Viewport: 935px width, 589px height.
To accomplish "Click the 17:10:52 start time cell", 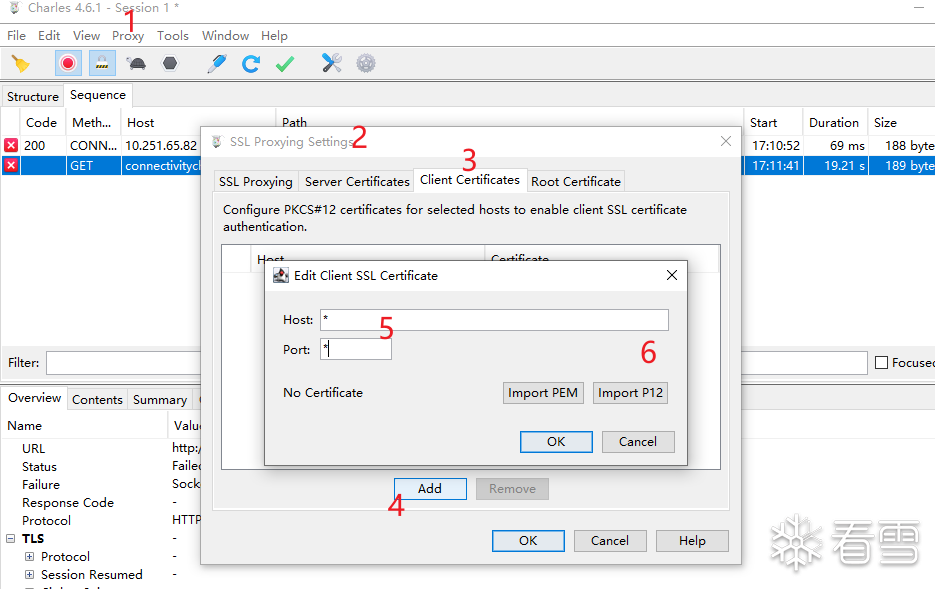I will tap(776, 145).
